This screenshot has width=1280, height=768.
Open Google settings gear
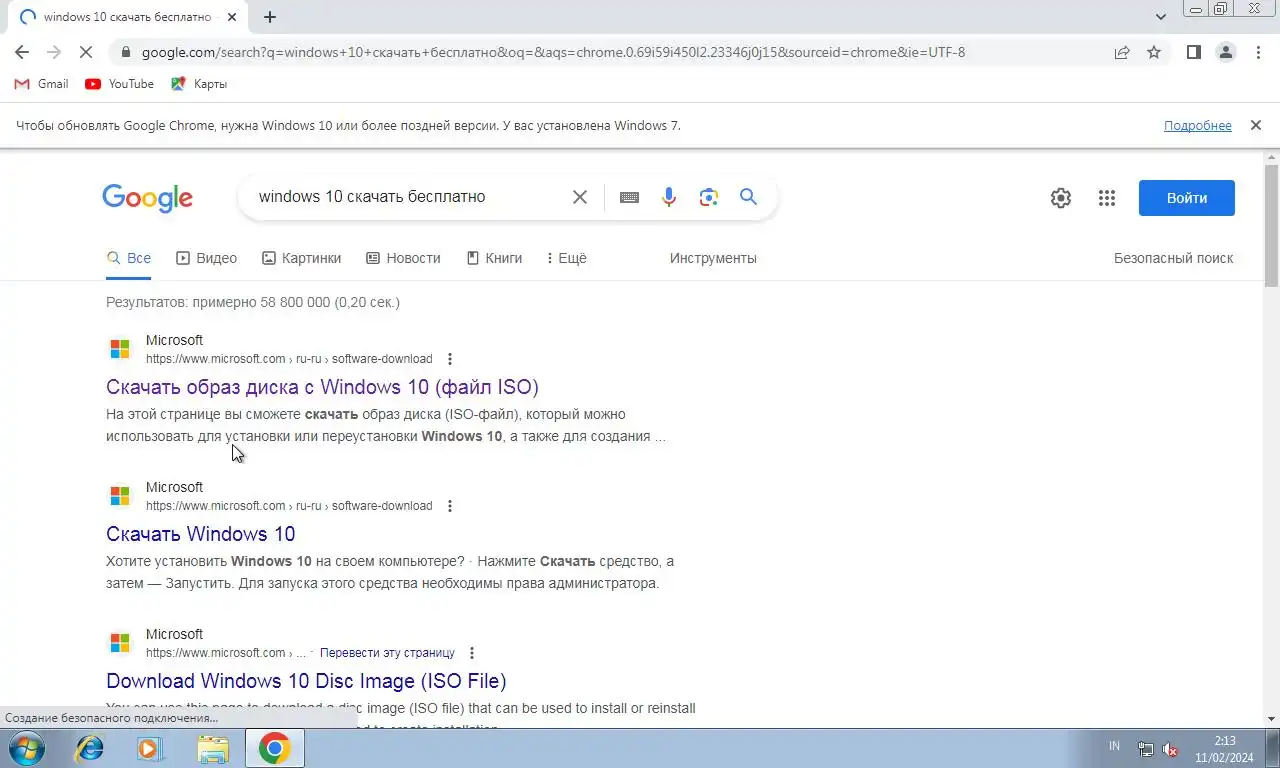pos(1061,198)
